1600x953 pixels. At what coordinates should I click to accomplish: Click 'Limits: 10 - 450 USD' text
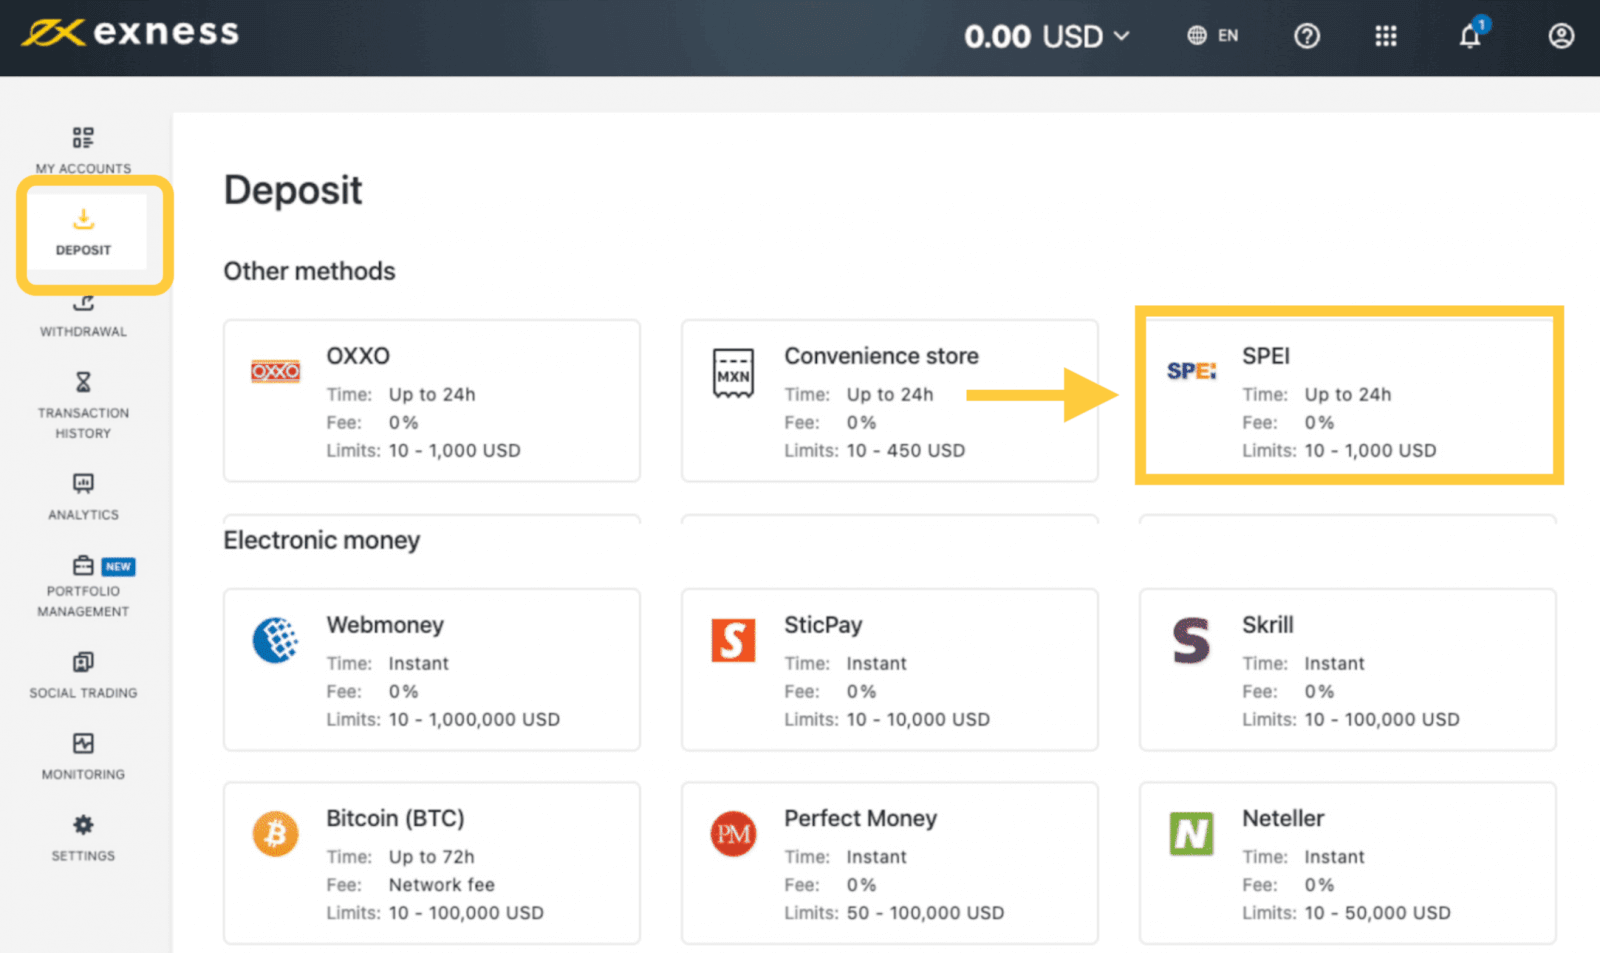[875, 450]
